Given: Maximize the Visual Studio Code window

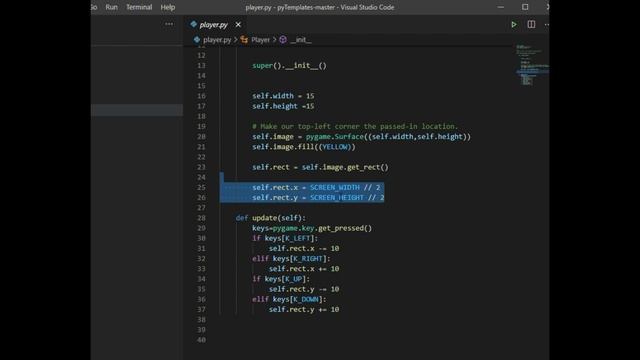Looking at the screenshot, I should pyautogui.click(x=525, y=7).
